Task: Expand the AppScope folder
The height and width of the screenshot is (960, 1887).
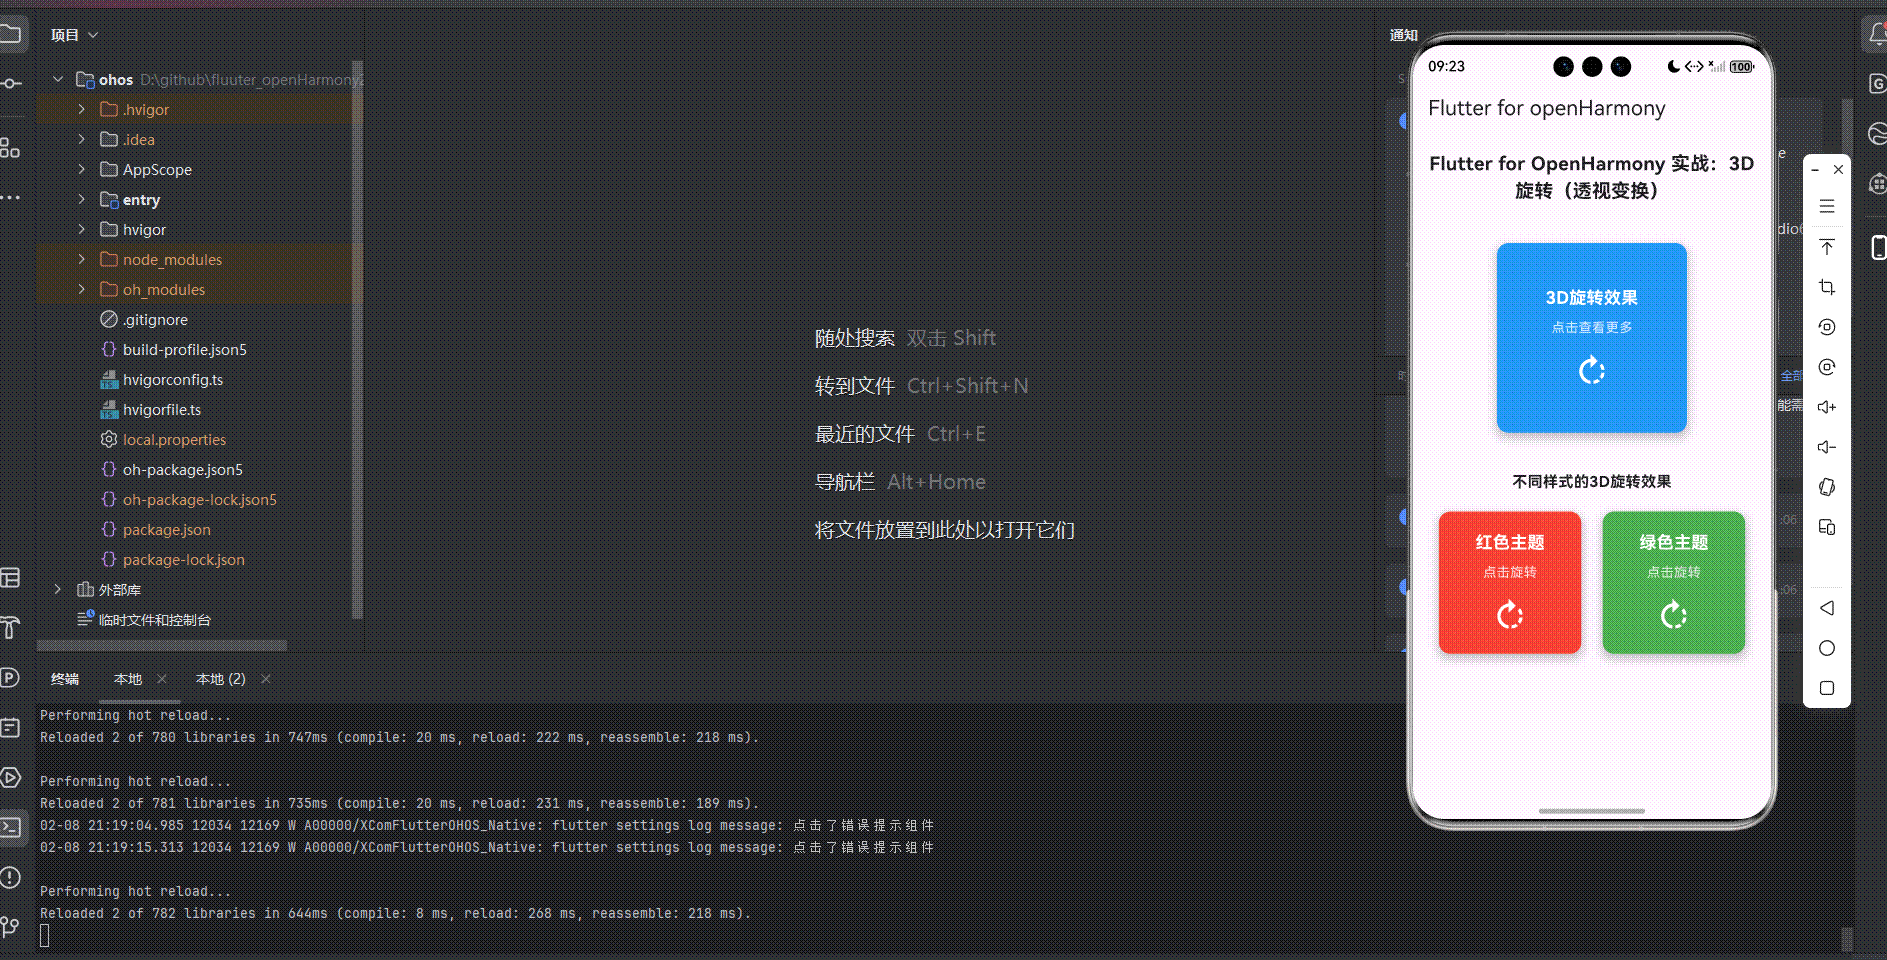Action: pyautogui.click(x=82, y=169)
